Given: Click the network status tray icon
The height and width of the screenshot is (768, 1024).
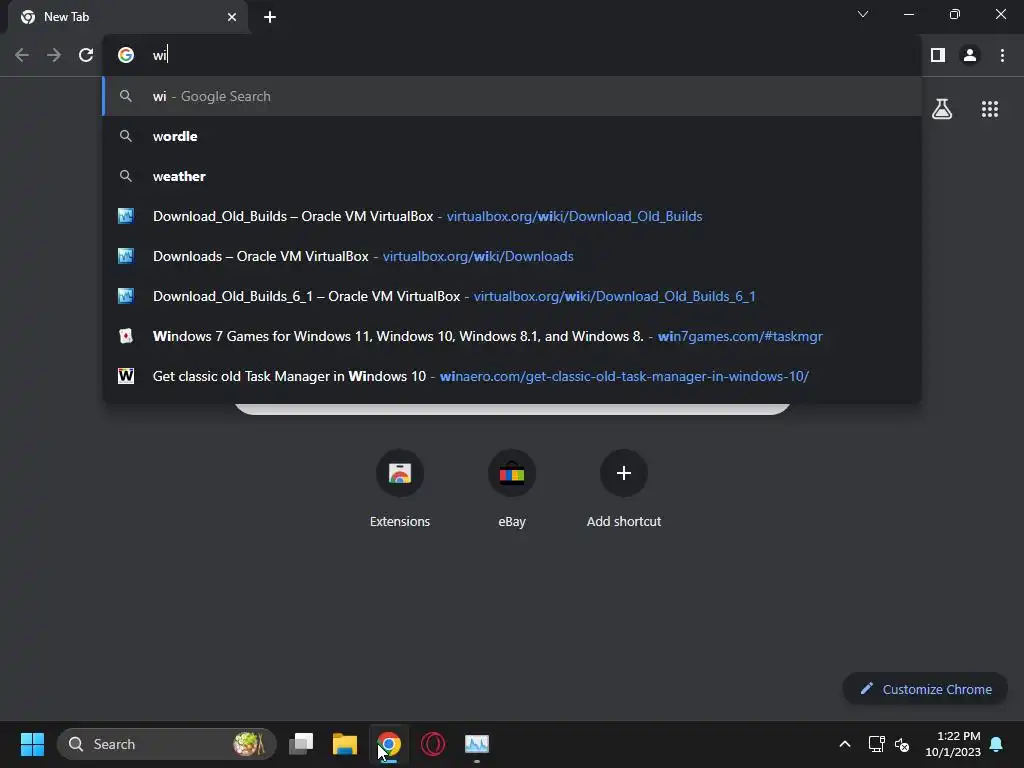Looking at the screenshot, I should tap(876, 744).
